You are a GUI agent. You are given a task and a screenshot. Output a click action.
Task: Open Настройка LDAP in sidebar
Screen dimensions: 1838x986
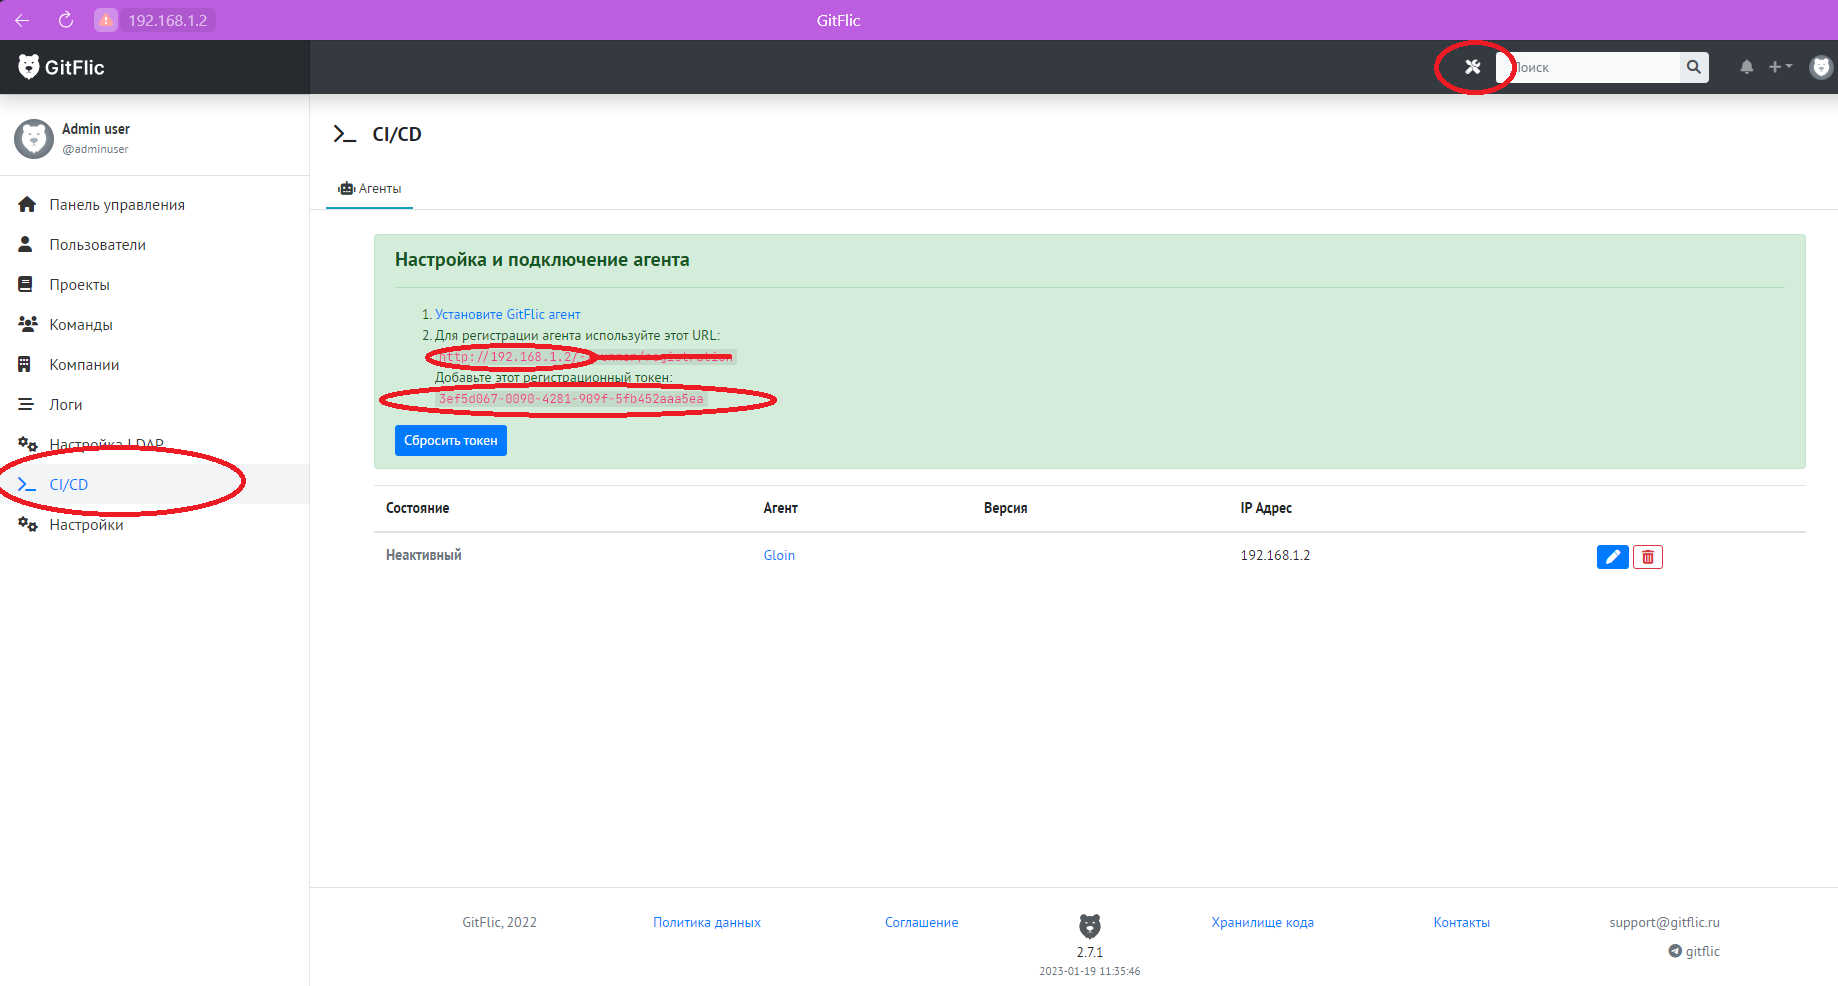106,444
